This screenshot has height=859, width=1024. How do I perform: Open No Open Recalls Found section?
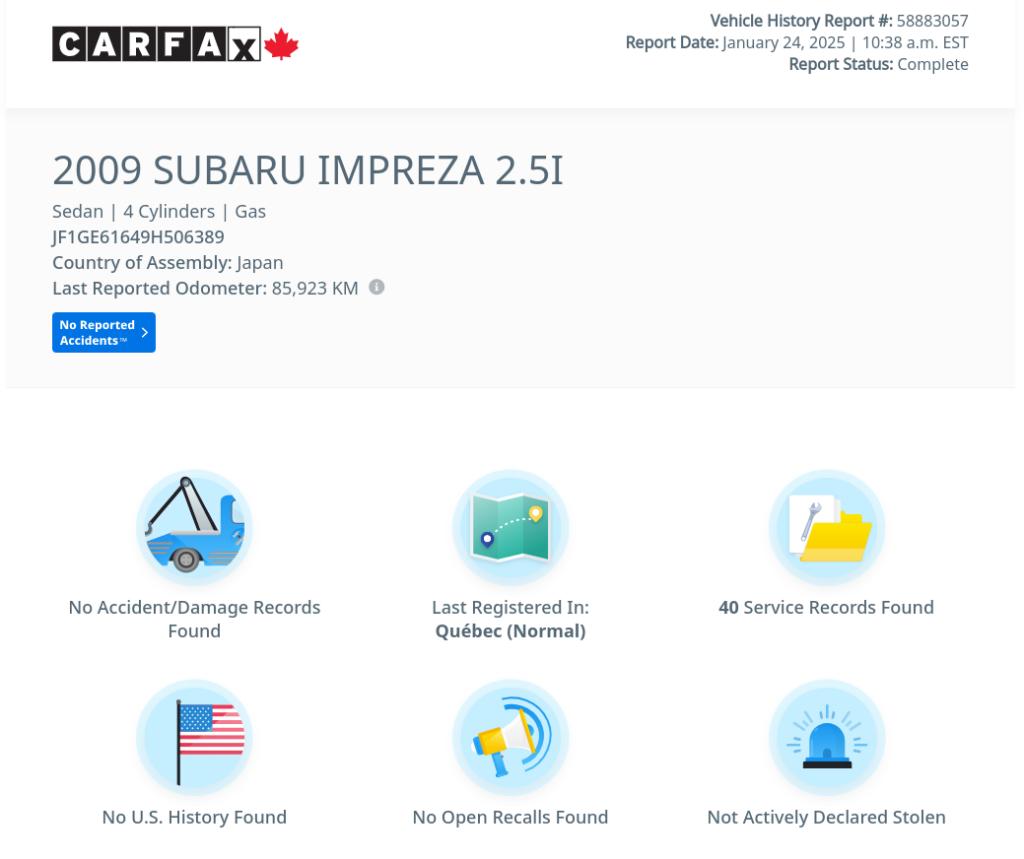[511, 817]
